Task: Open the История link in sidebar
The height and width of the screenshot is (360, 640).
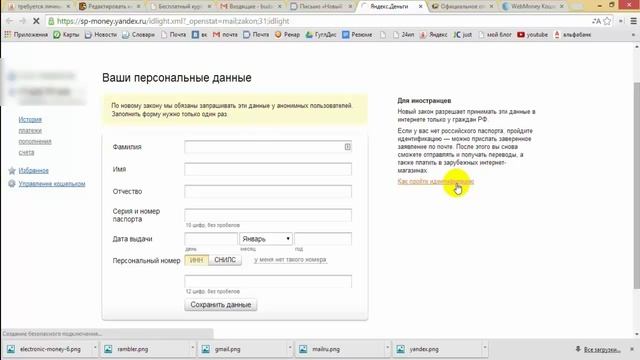Action: point(30,120)
